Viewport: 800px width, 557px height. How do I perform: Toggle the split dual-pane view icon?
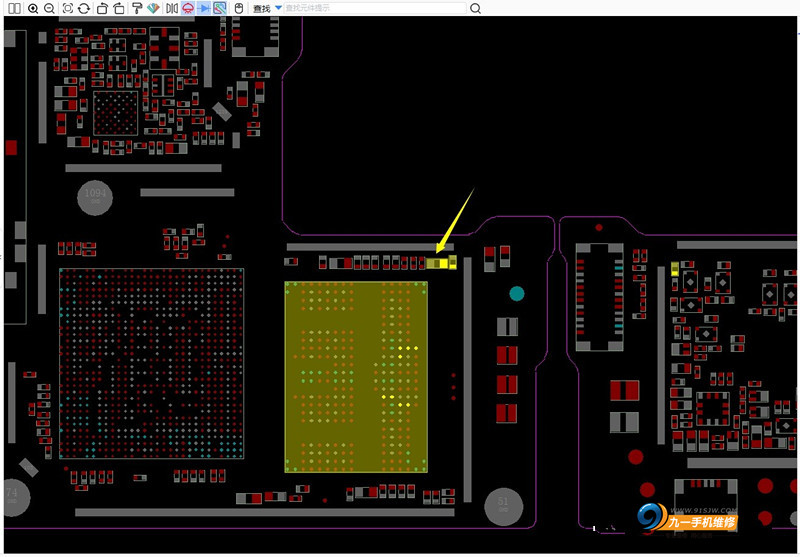(15, 8)
